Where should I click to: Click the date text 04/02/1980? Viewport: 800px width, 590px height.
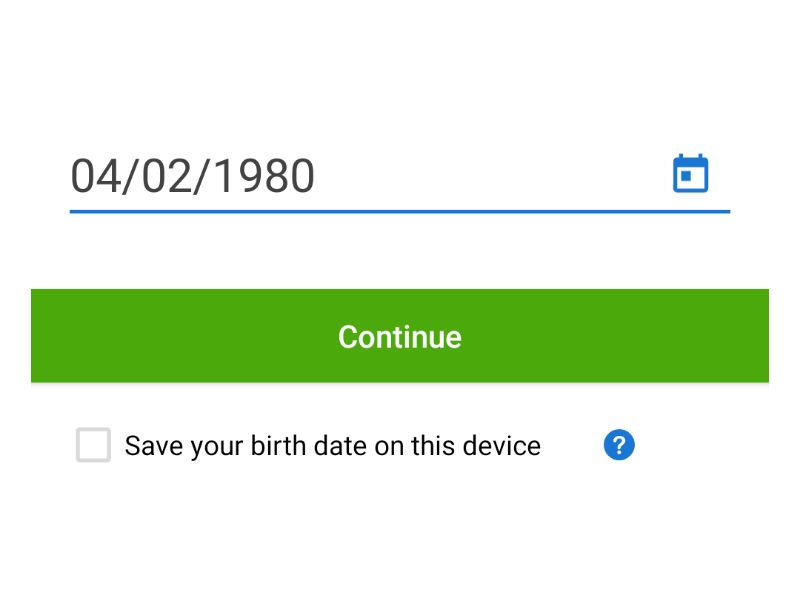coord(192,176)
